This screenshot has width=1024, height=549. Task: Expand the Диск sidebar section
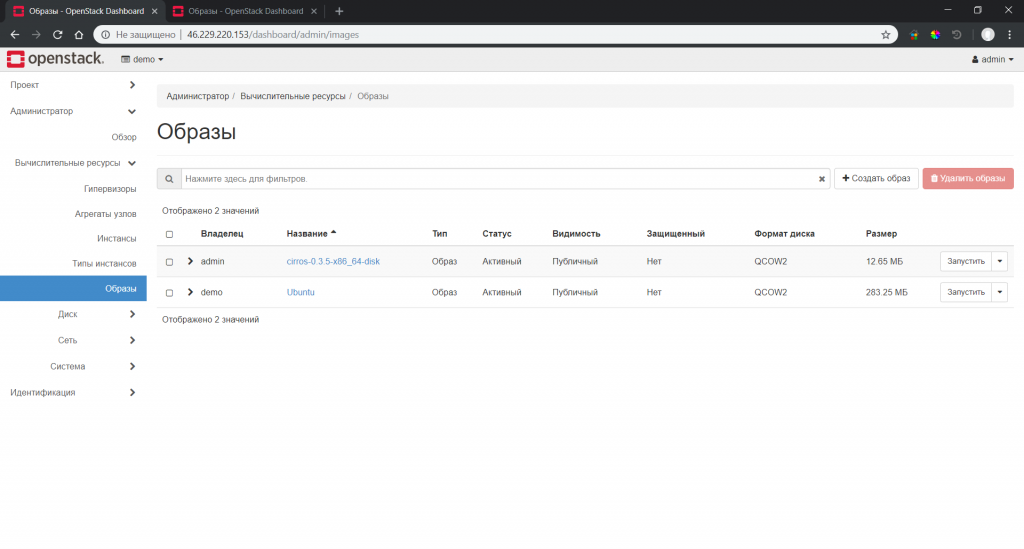(73, 314)
